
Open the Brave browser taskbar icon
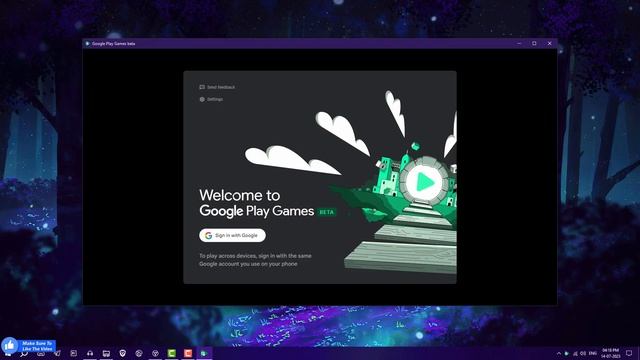coord(122,353)
